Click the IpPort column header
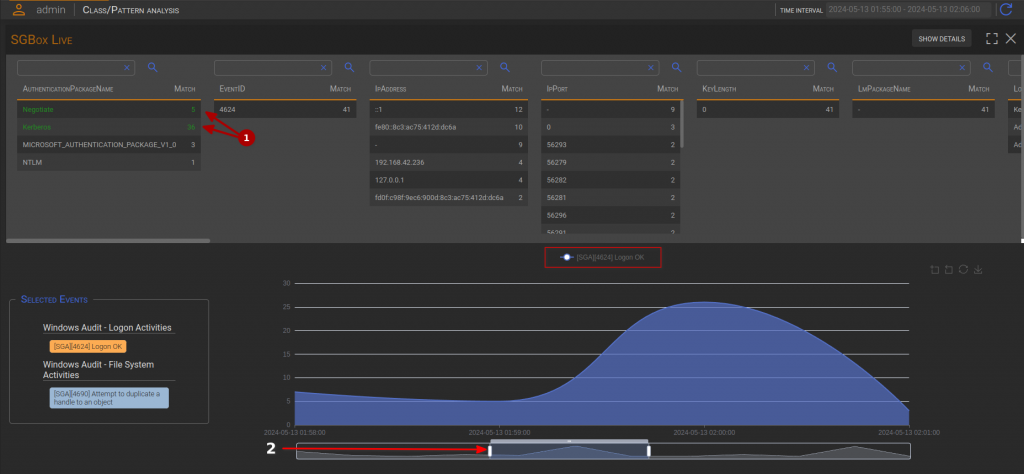 (558, 89)
